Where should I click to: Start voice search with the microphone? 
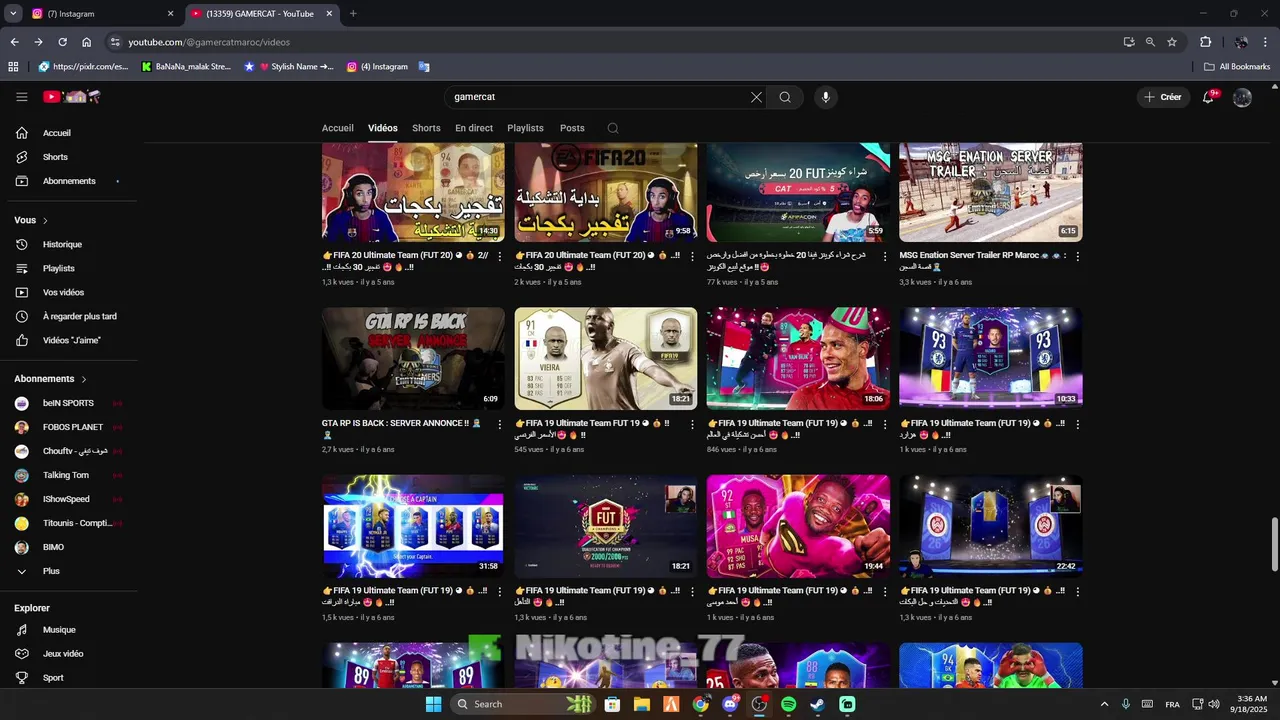[x=825, y=97]
